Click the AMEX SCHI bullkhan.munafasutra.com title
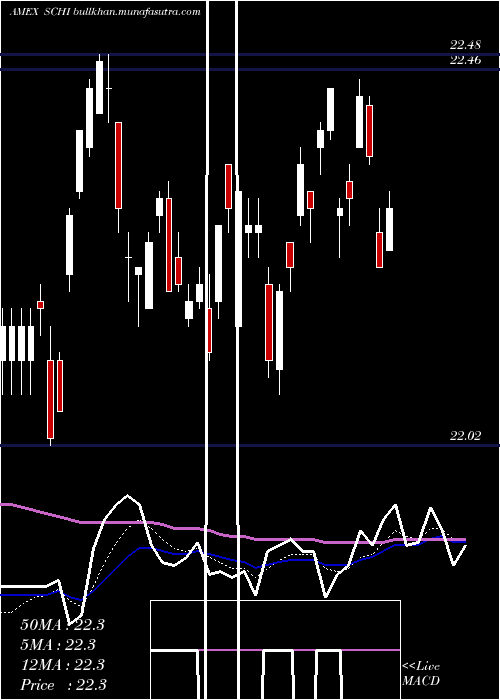The height and width of the screenshot is (700, 500). 105,12
